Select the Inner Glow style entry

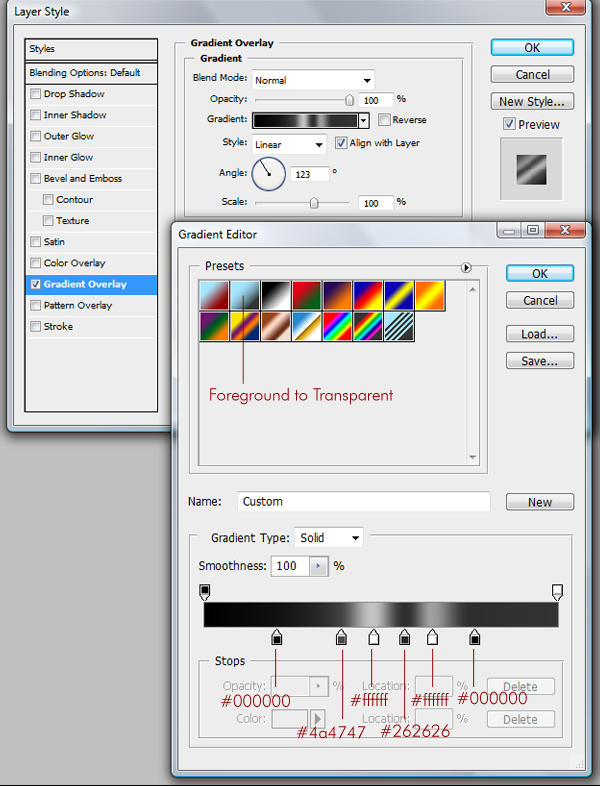pos(68,157)
